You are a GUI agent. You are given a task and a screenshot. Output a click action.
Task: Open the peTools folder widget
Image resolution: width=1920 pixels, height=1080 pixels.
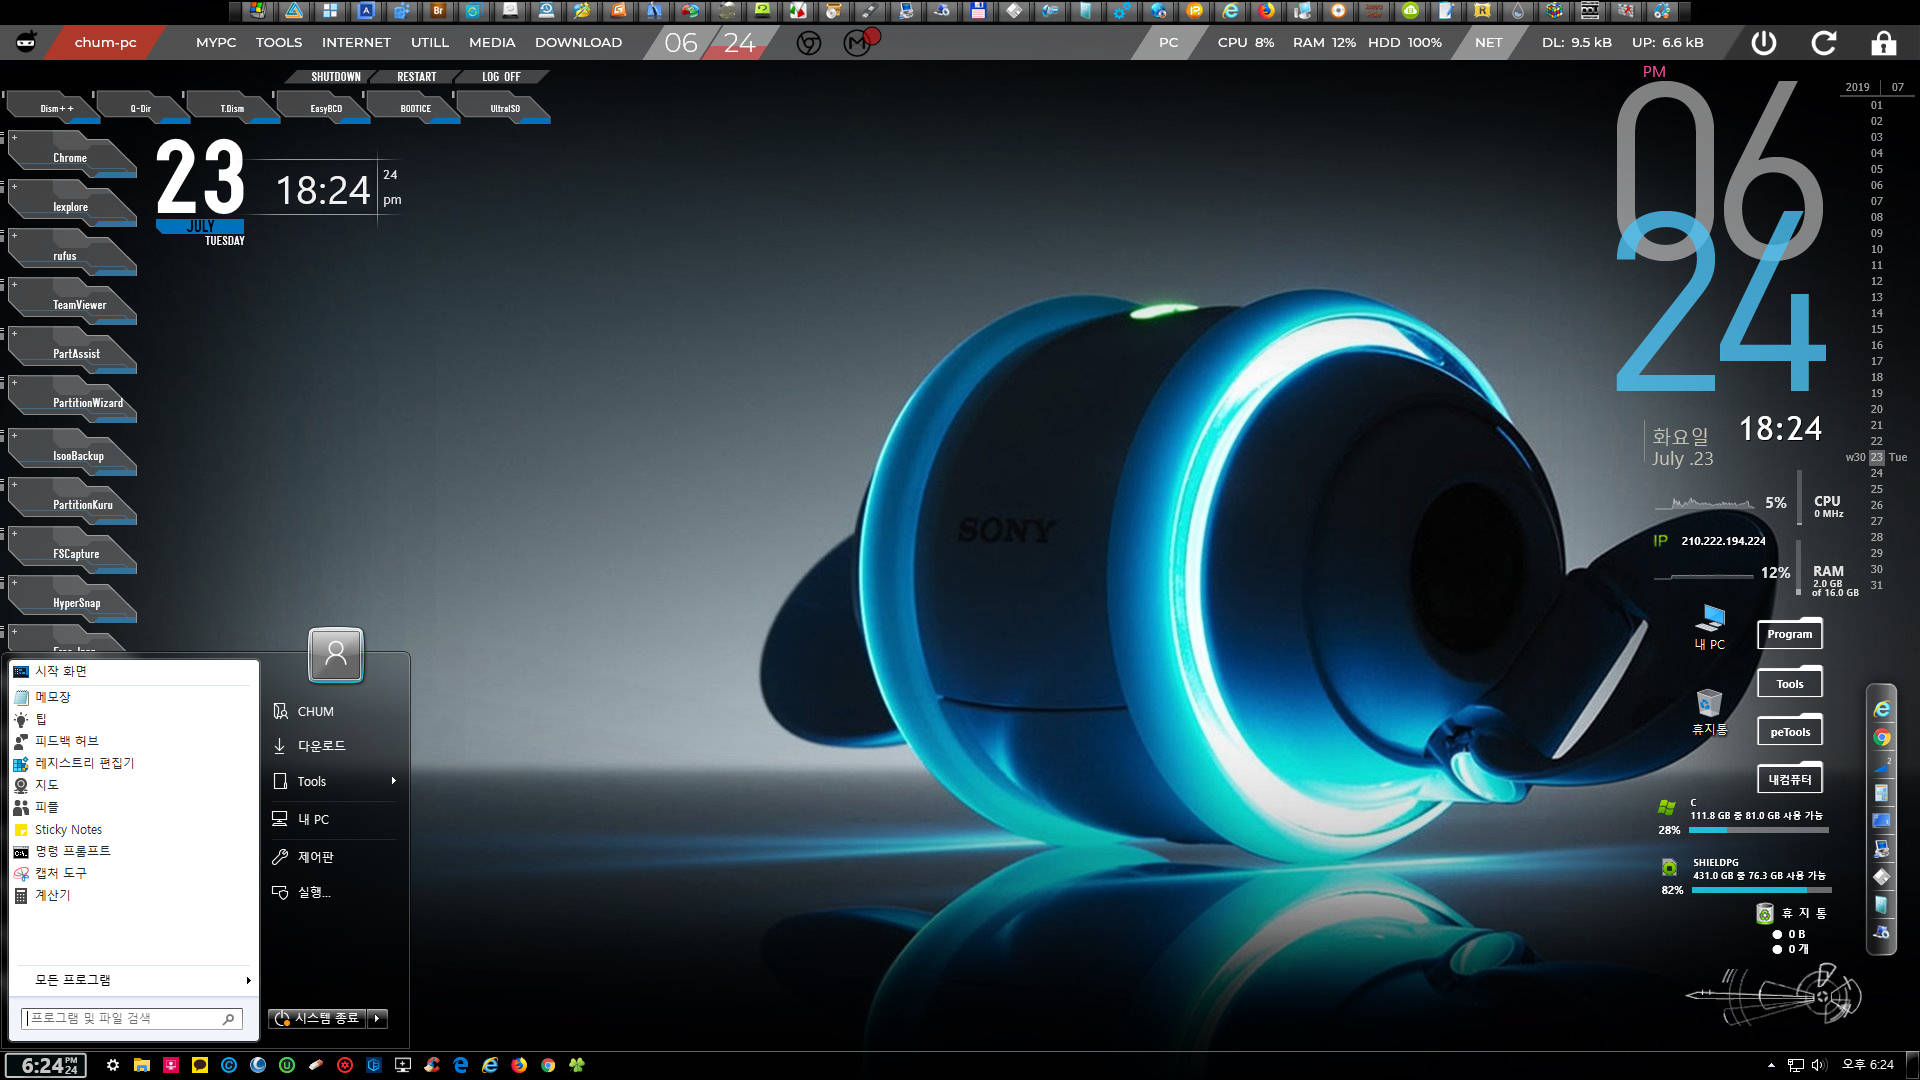[1789, 732]
